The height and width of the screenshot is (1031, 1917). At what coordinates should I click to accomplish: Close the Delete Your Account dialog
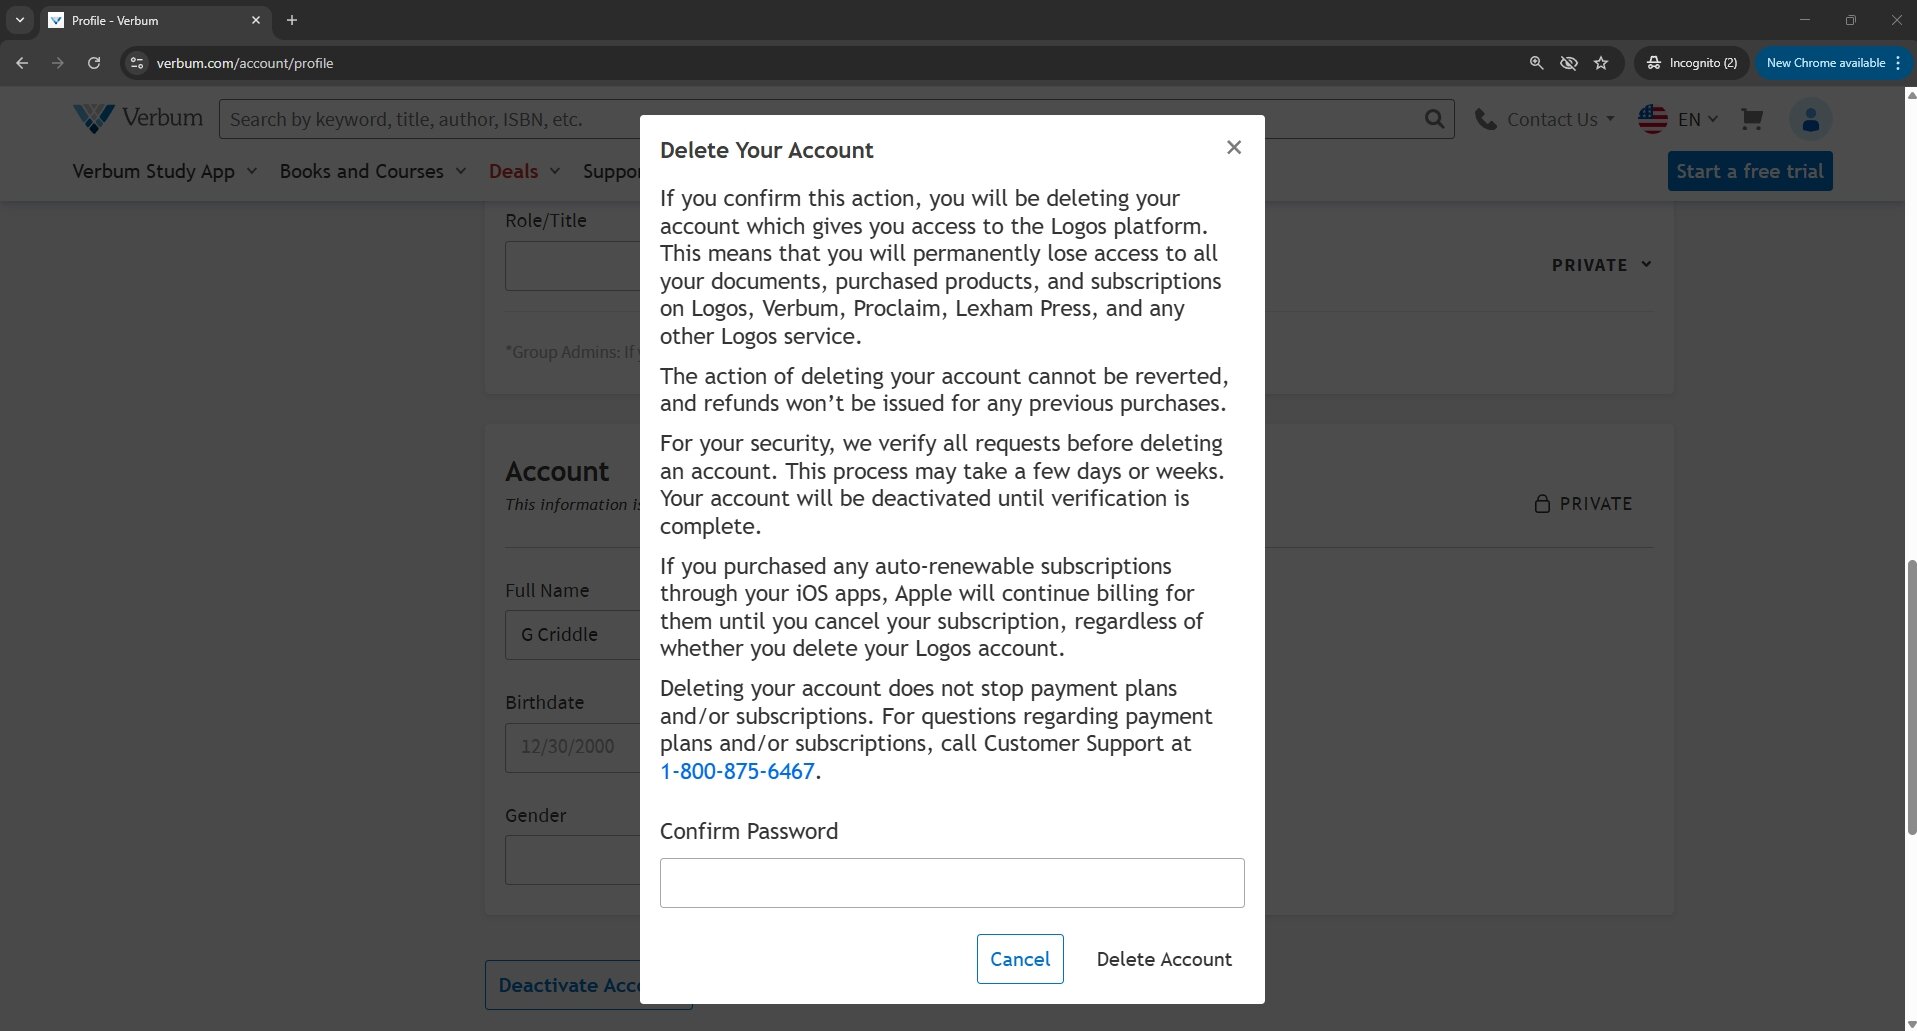[1234, 147]
